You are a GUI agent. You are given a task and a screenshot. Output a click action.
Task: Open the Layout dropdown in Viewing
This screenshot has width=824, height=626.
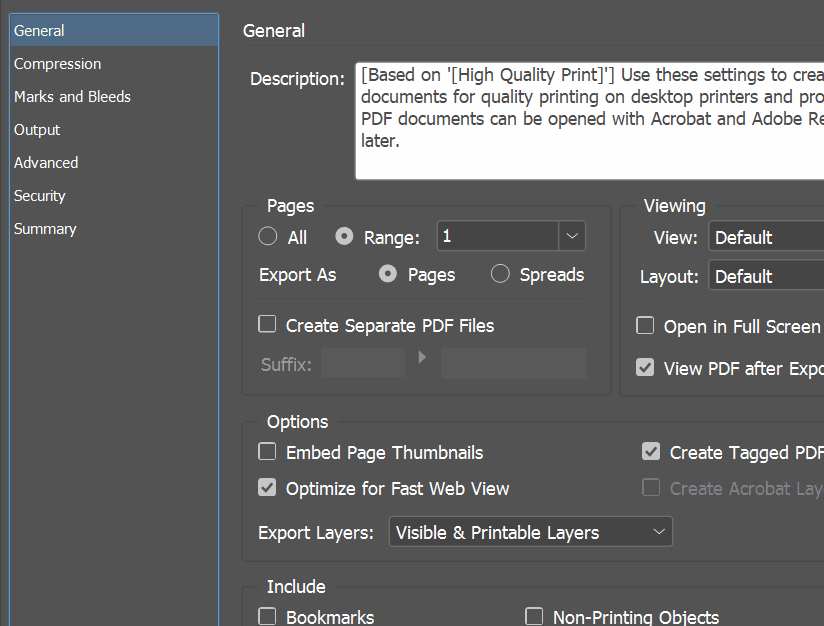766,276
